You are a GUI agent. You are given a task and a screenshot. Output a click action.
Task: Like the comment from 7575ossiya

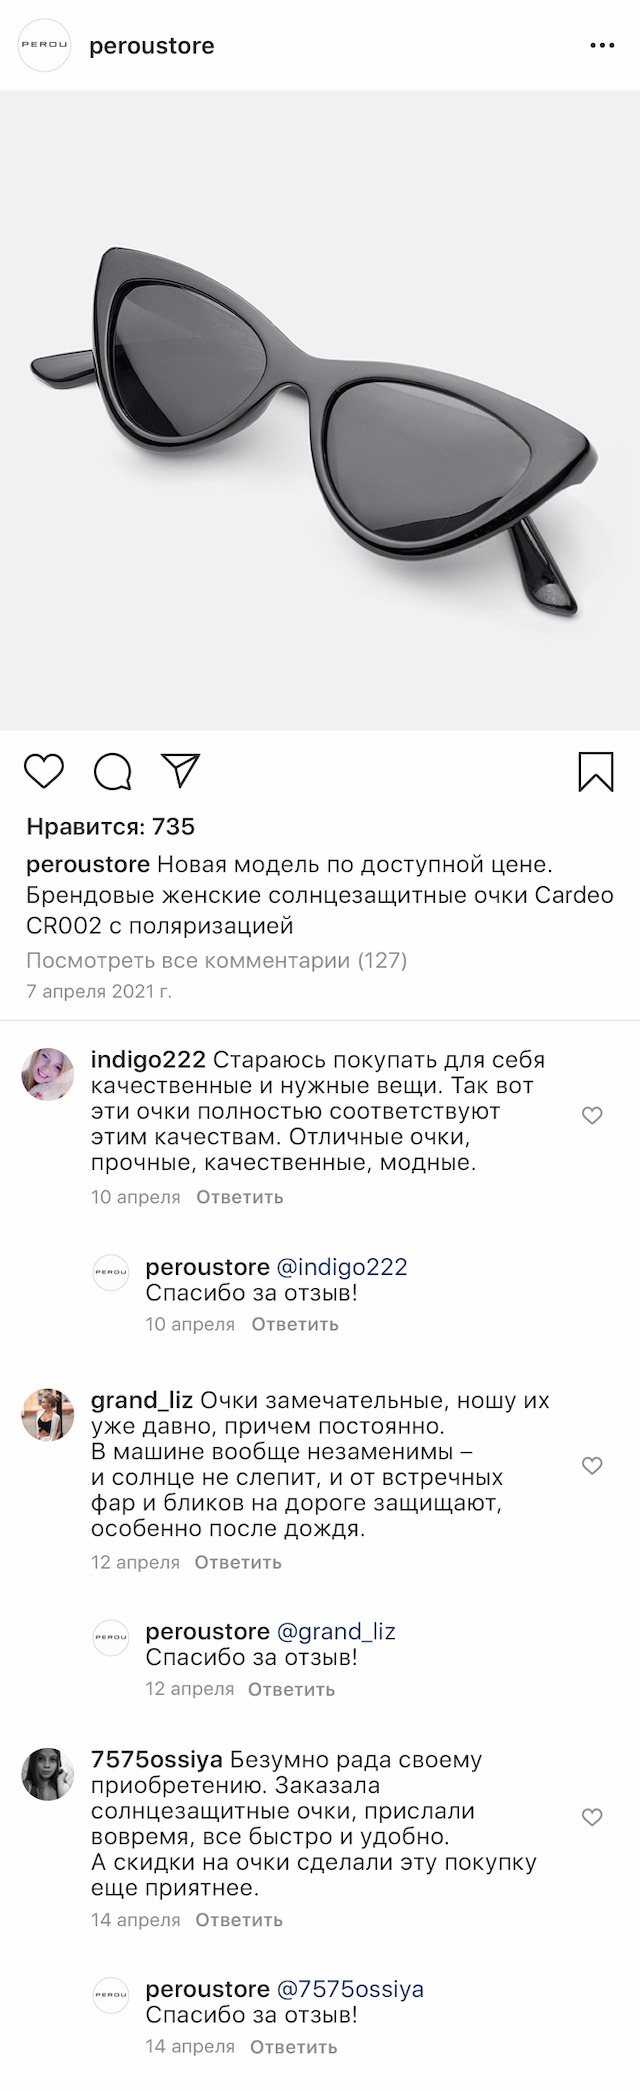(592, 1817)
